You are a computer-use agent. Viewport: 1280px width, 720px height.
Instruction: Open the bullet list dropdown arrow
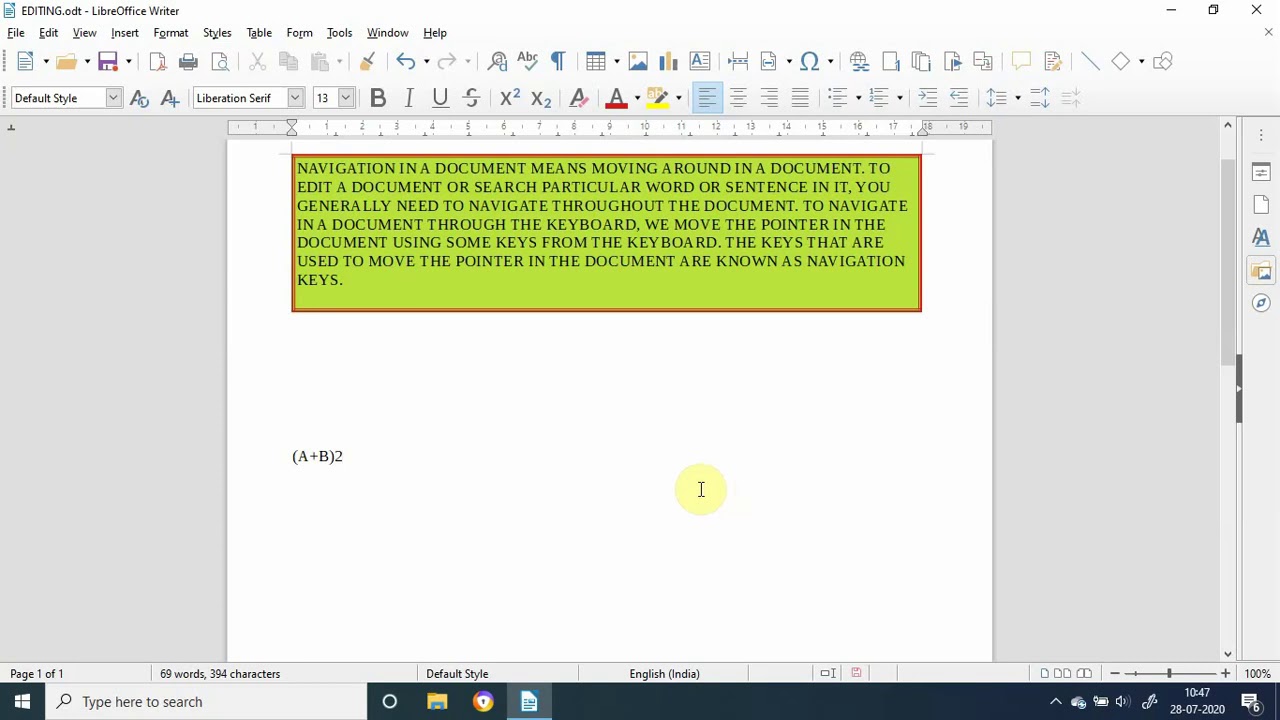[x=858, y=98]
